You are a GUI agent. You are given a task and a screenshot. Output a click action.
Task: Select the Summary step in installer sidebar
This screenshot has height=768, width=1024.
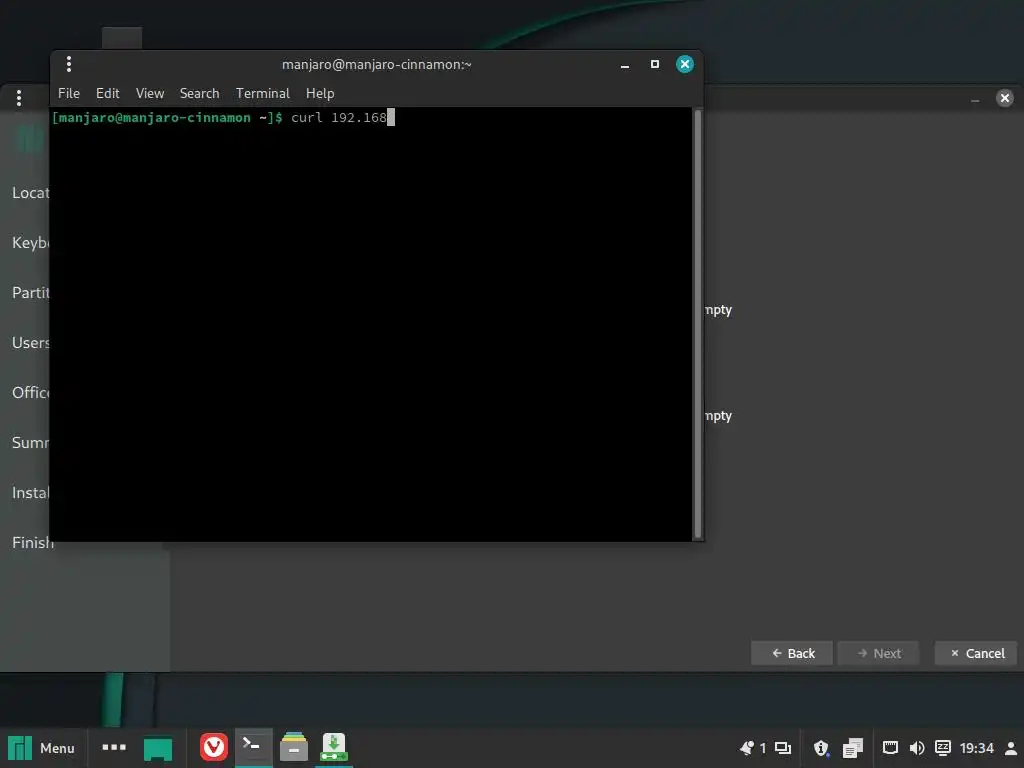31,442
